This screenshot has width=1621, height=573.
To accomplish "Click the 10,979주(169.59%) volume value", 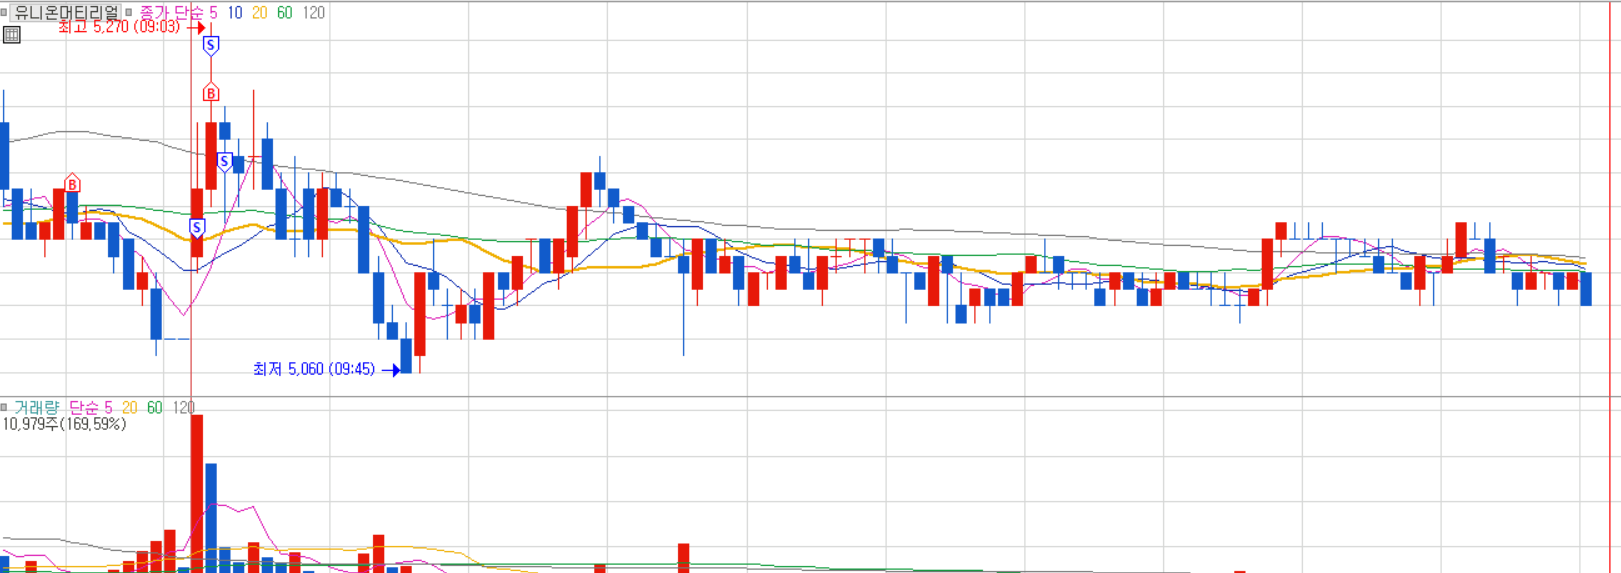I will pos(64,424).
